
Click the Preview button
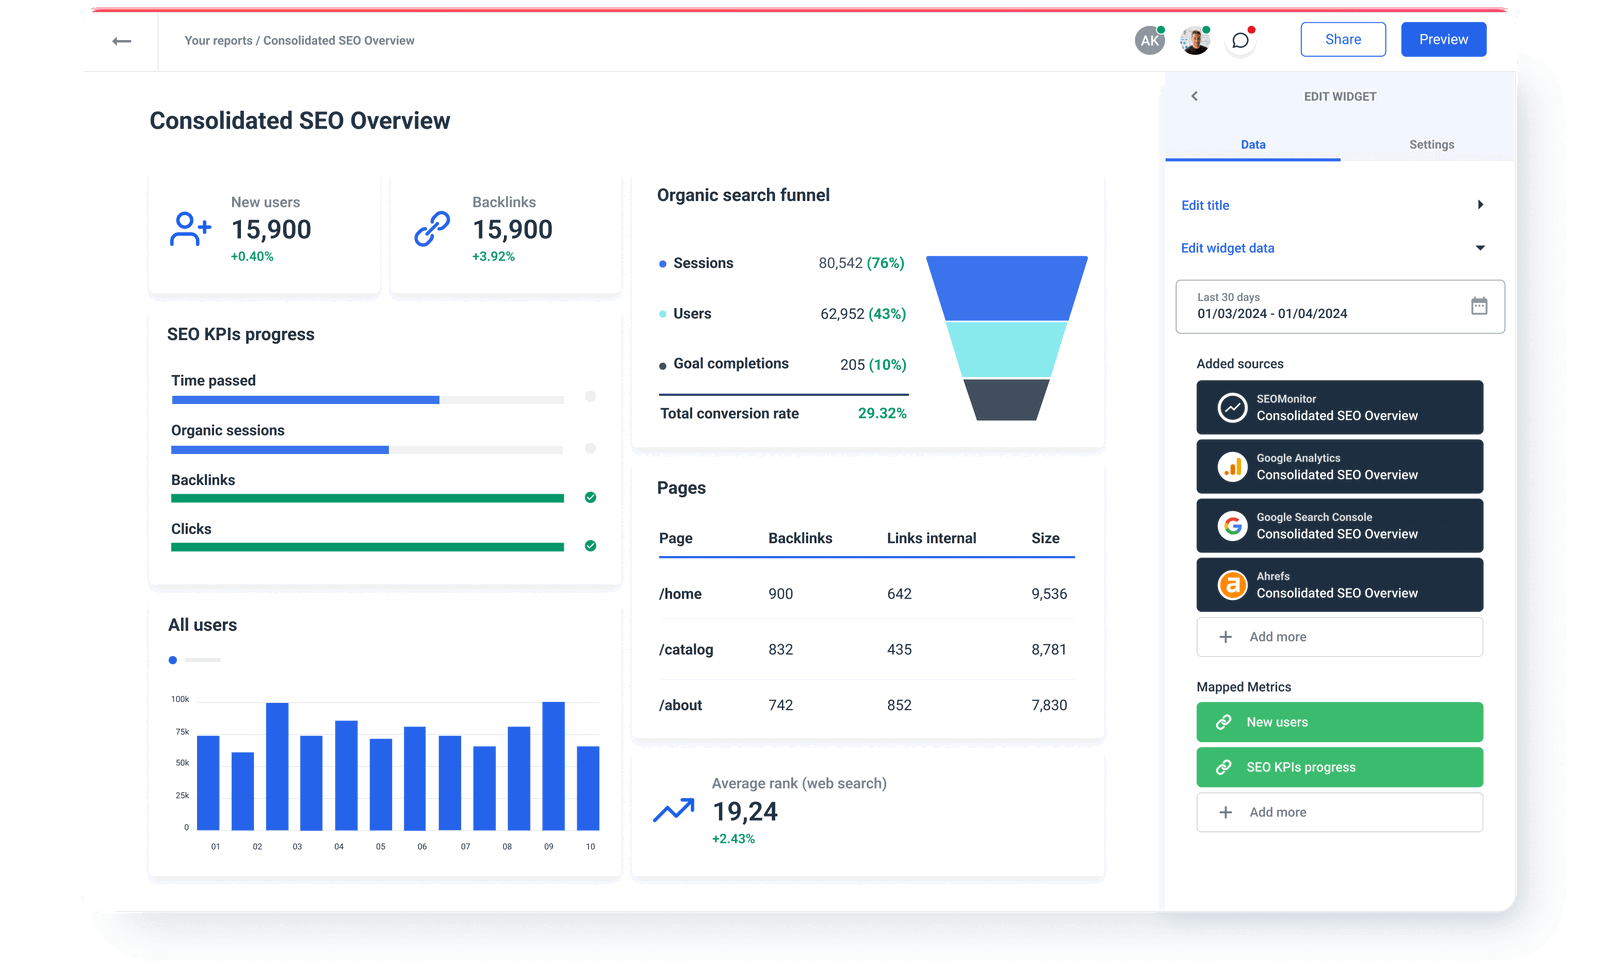click(x=1443, y=39)
